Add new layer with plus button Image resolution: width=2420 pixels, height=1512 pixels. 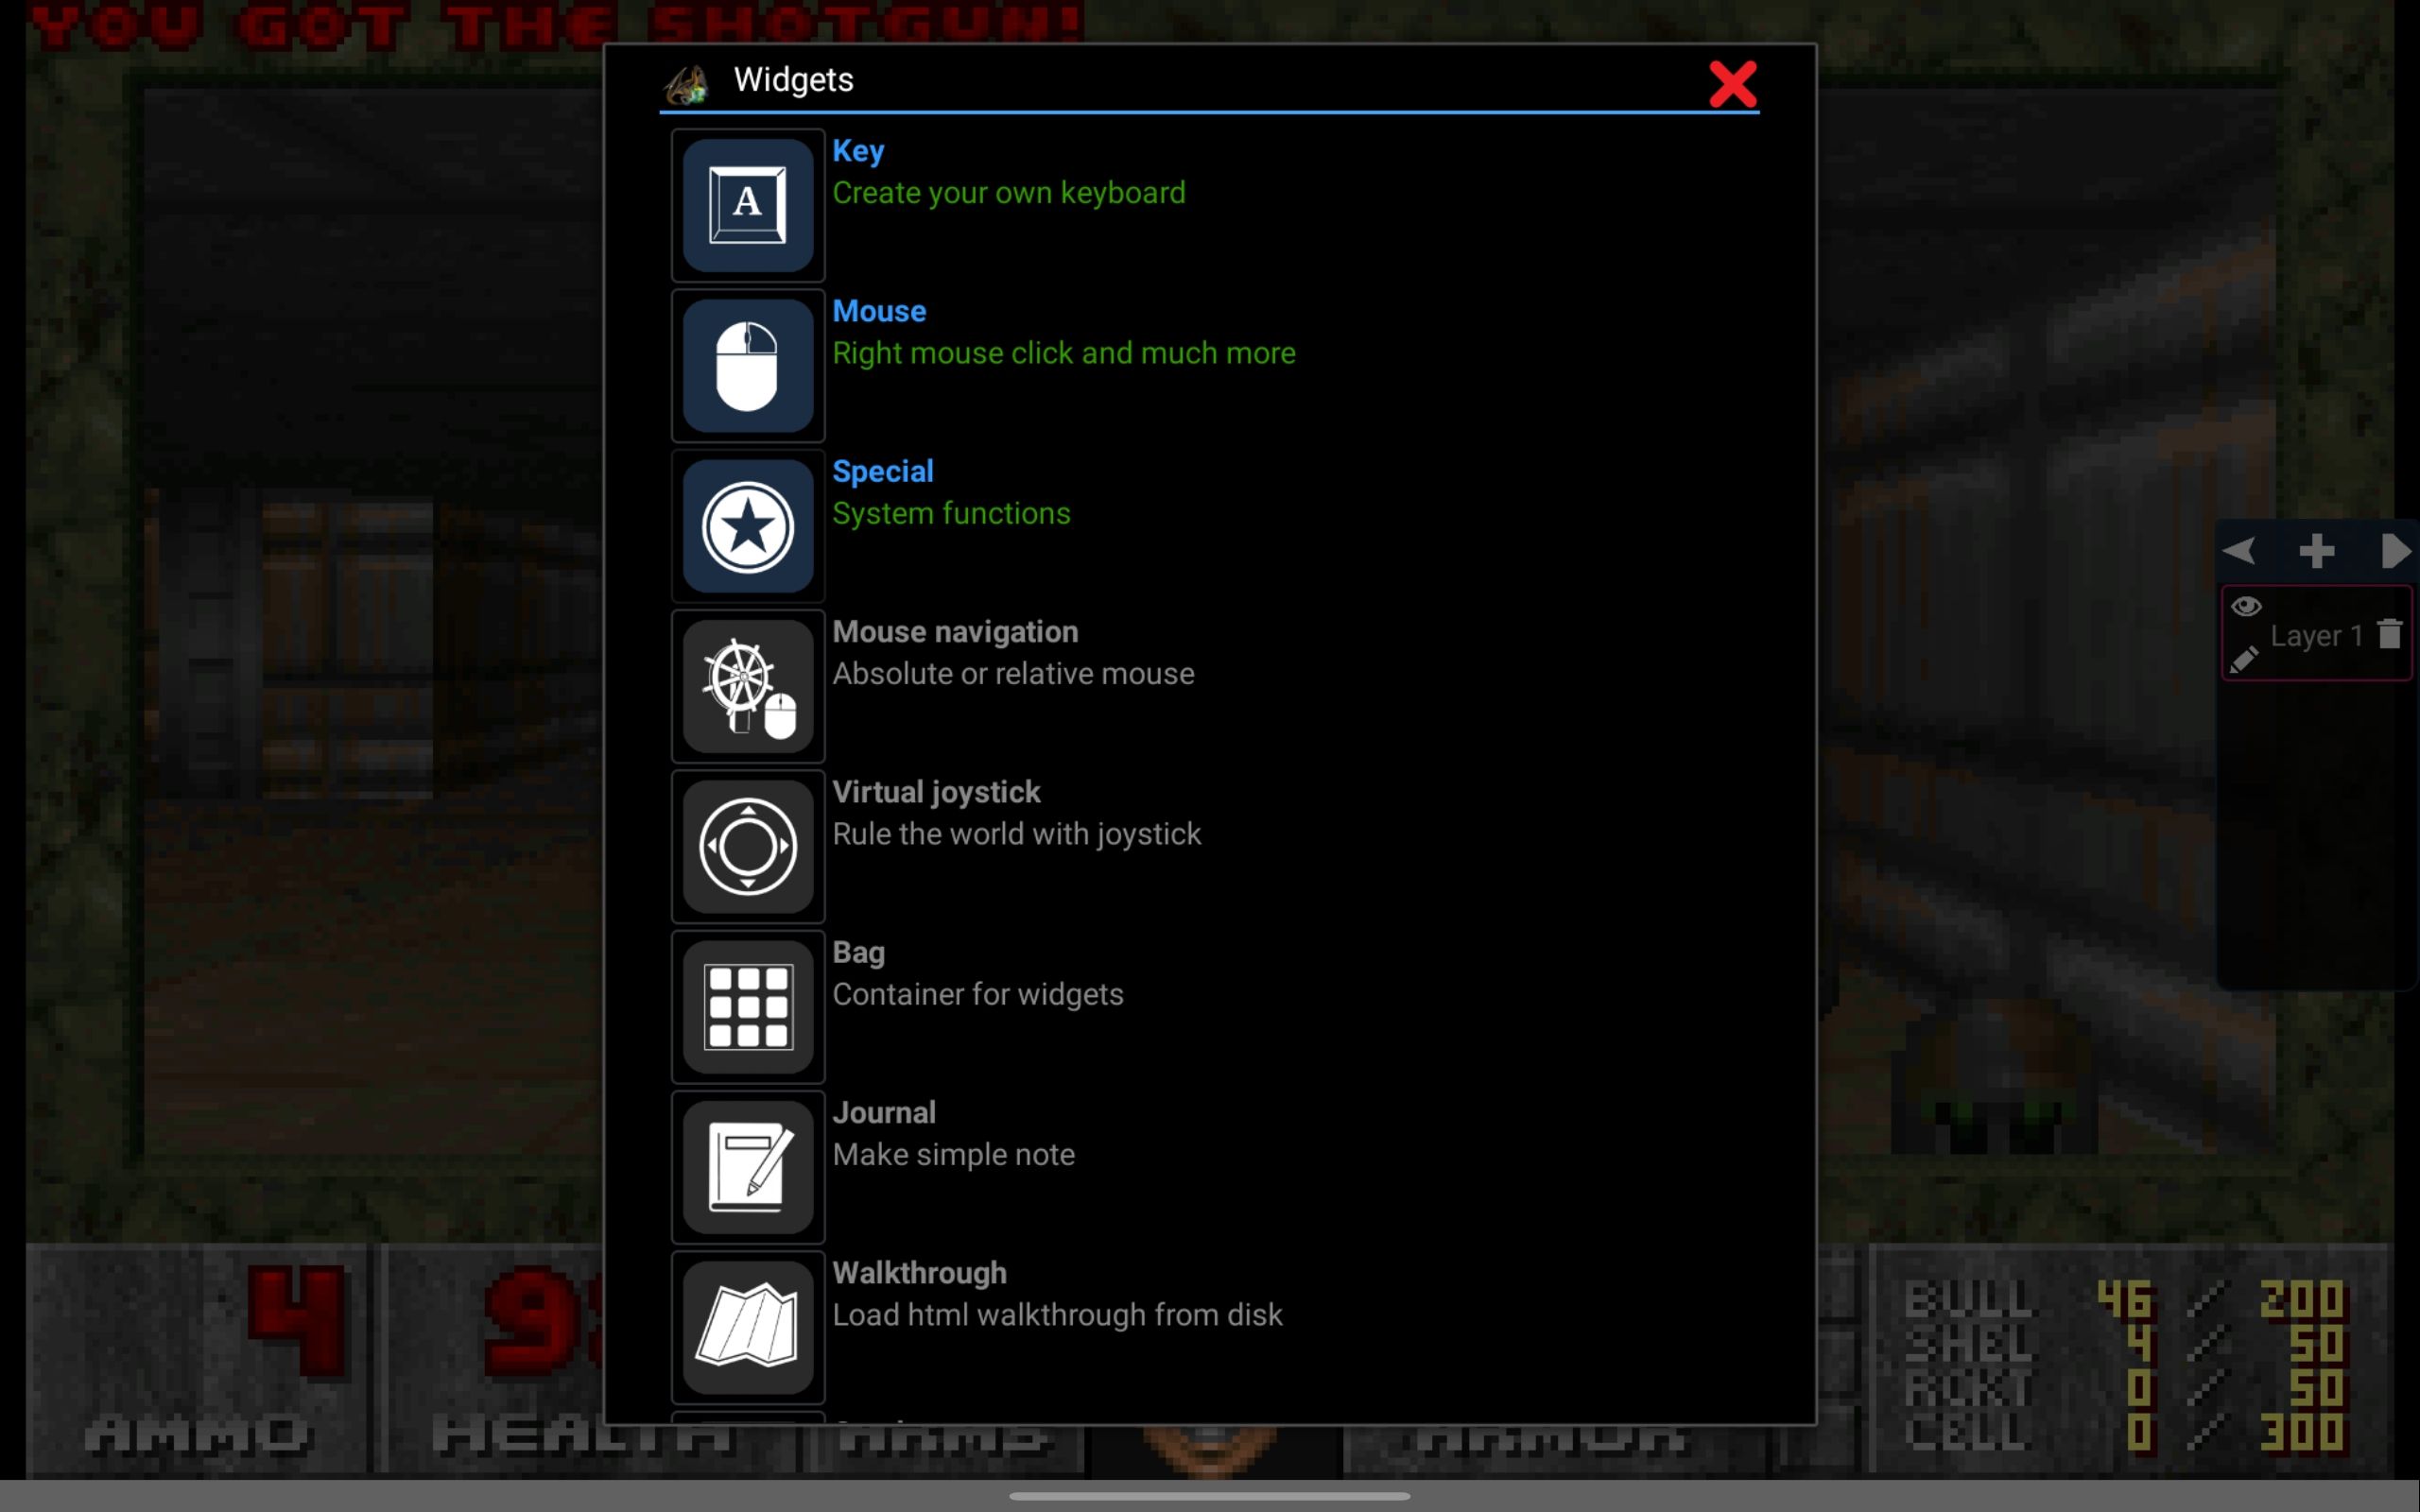point(2317,549)
